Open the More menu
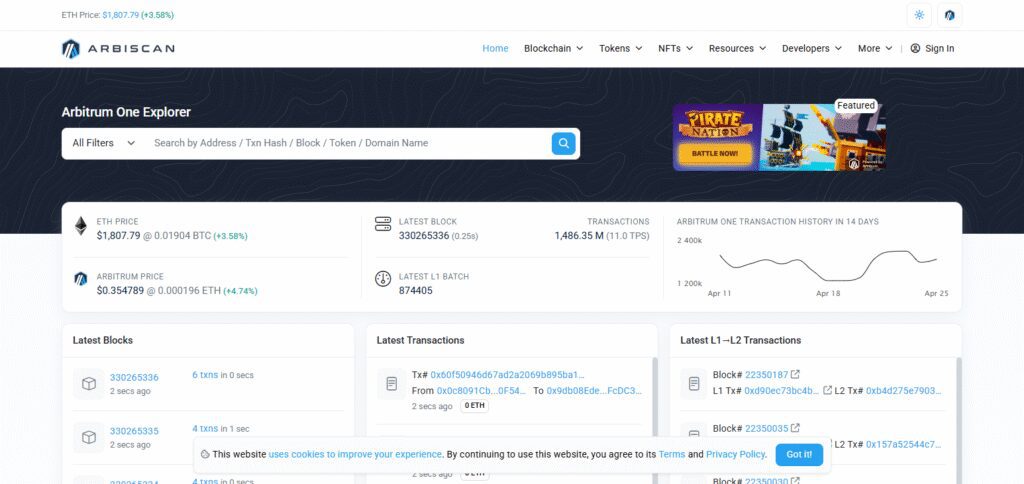1024x484 pixels. coord(875,48)
